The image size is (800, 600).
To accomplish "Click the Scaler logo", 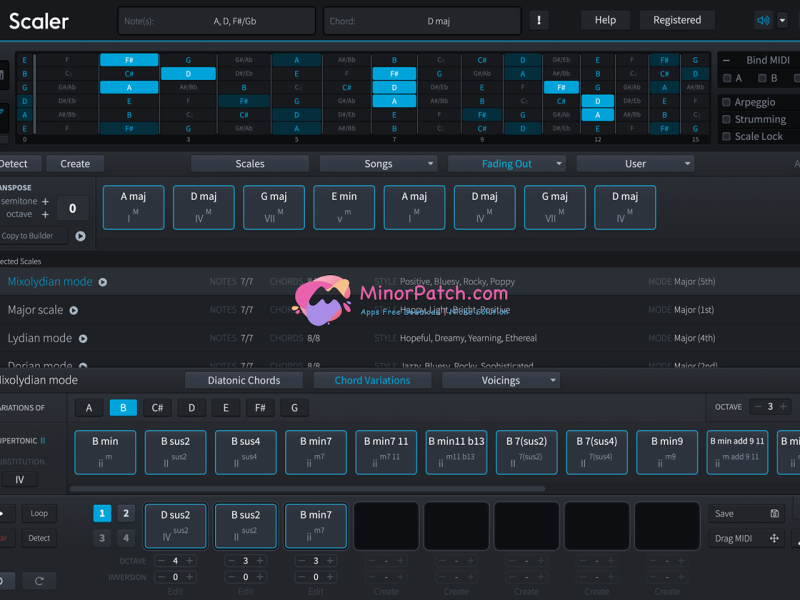I will 39,21.
